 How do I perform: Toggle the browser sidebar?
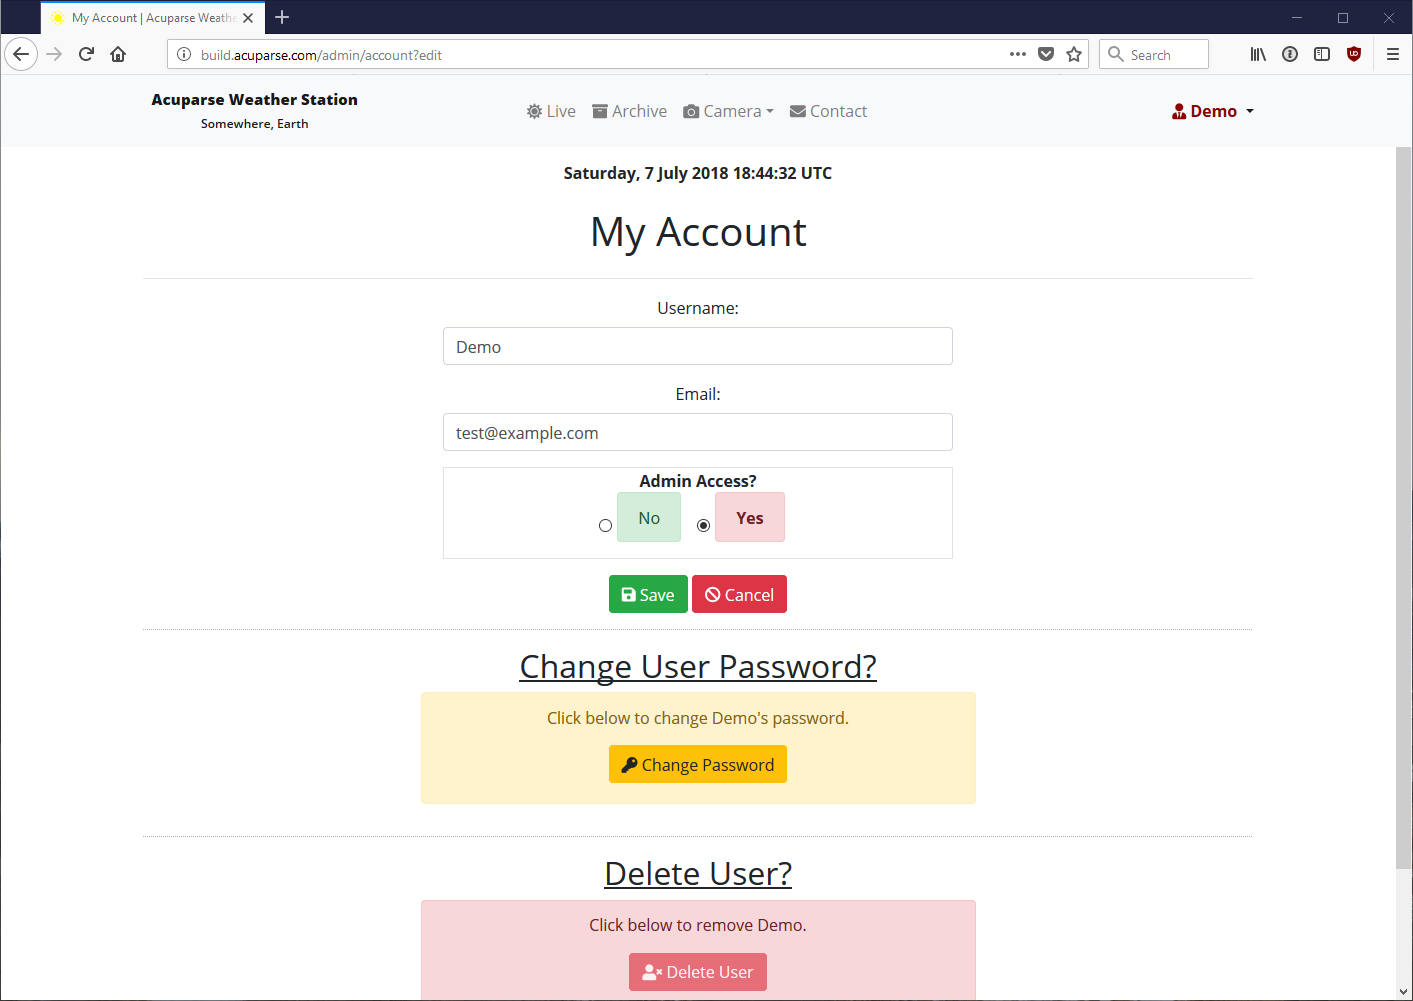click(x=1322, y=54)
